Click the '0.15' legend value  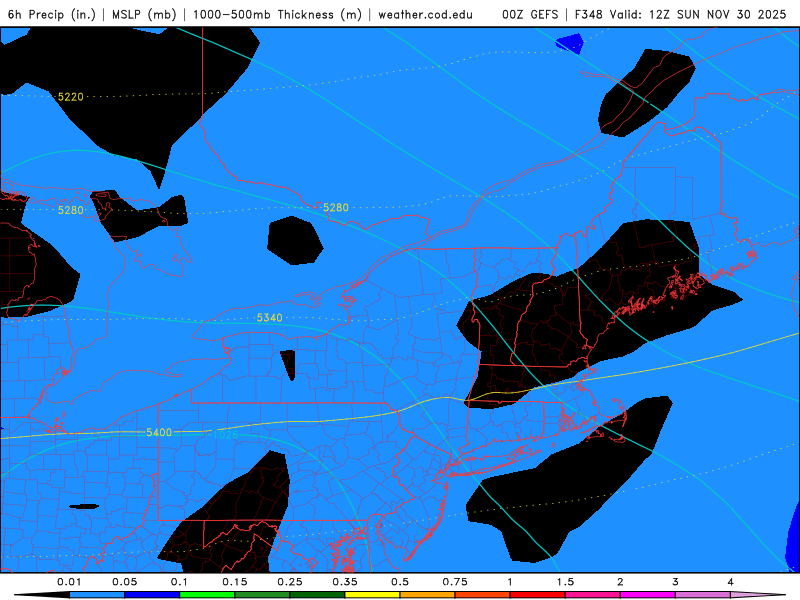click(x=235, y=582)
